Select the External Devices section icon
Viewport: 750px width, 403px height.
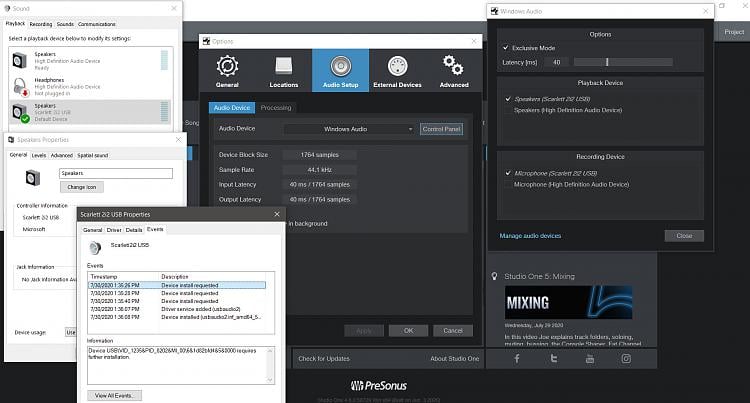(x=397, y=71)
